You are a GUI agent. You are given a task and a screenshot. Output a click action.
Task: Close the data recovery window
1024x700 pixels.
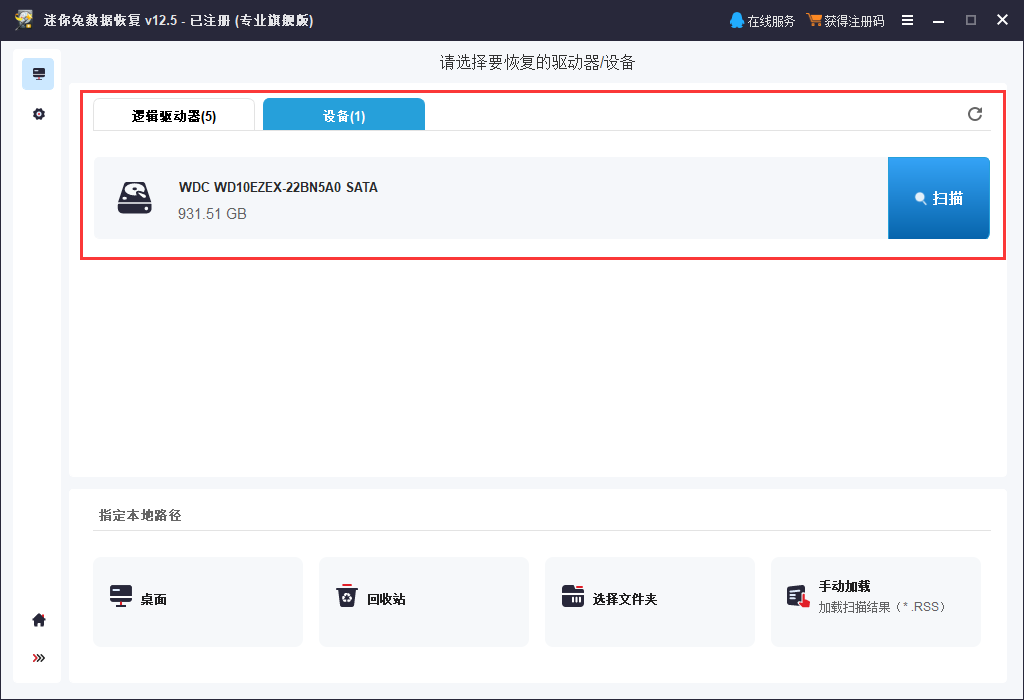click(x=1002, y=20)
